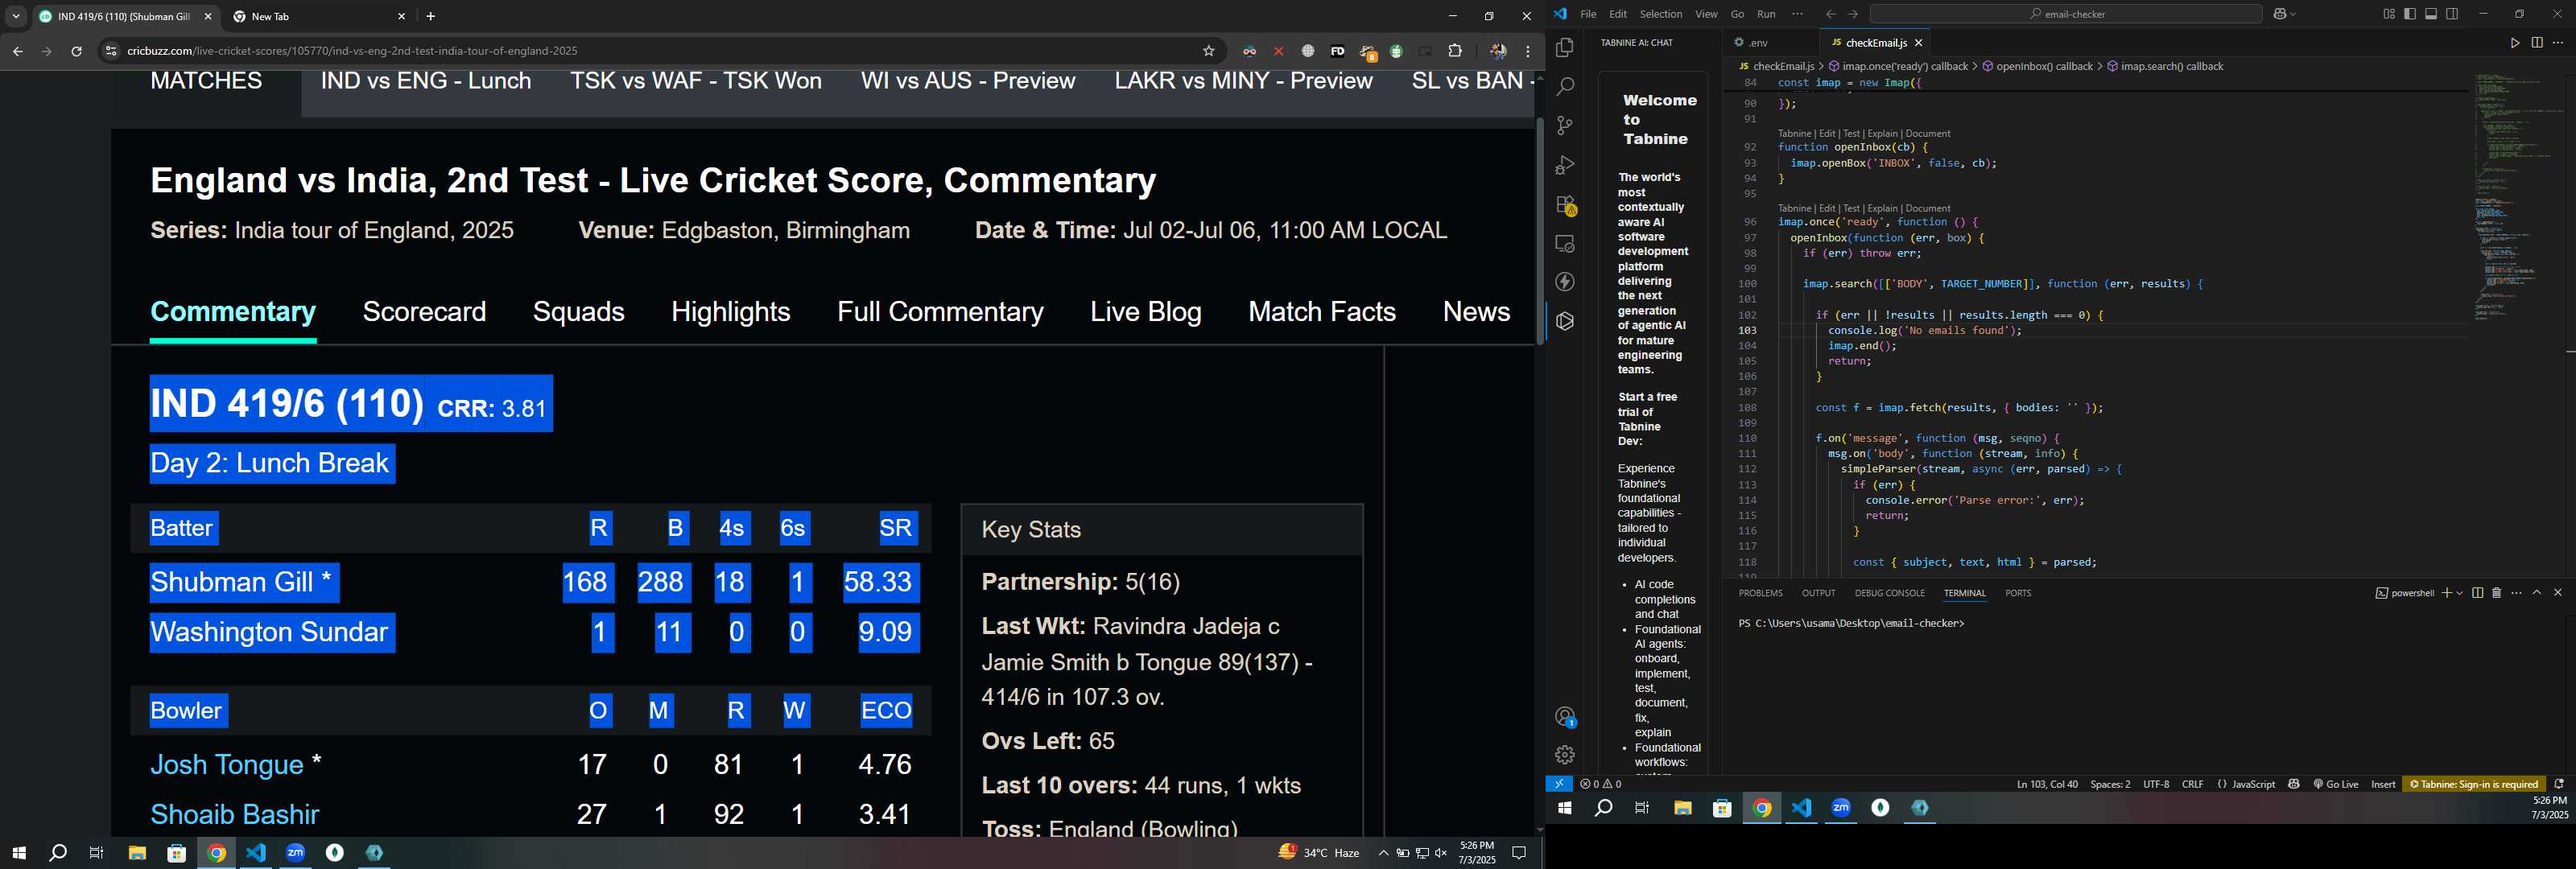Screen dimensions: 2576x869
Task: Open Explorer in VS Code activity bar
Action: tap(1565, 48)
